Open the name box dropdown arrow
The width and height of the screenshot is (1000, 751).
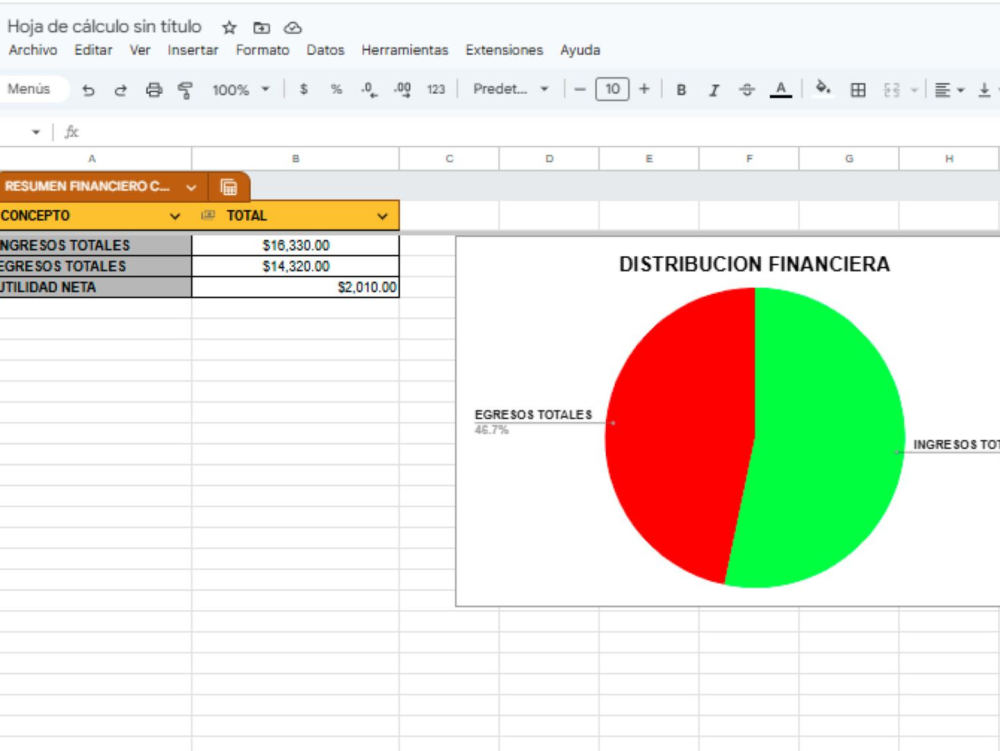tap(36, 132)
